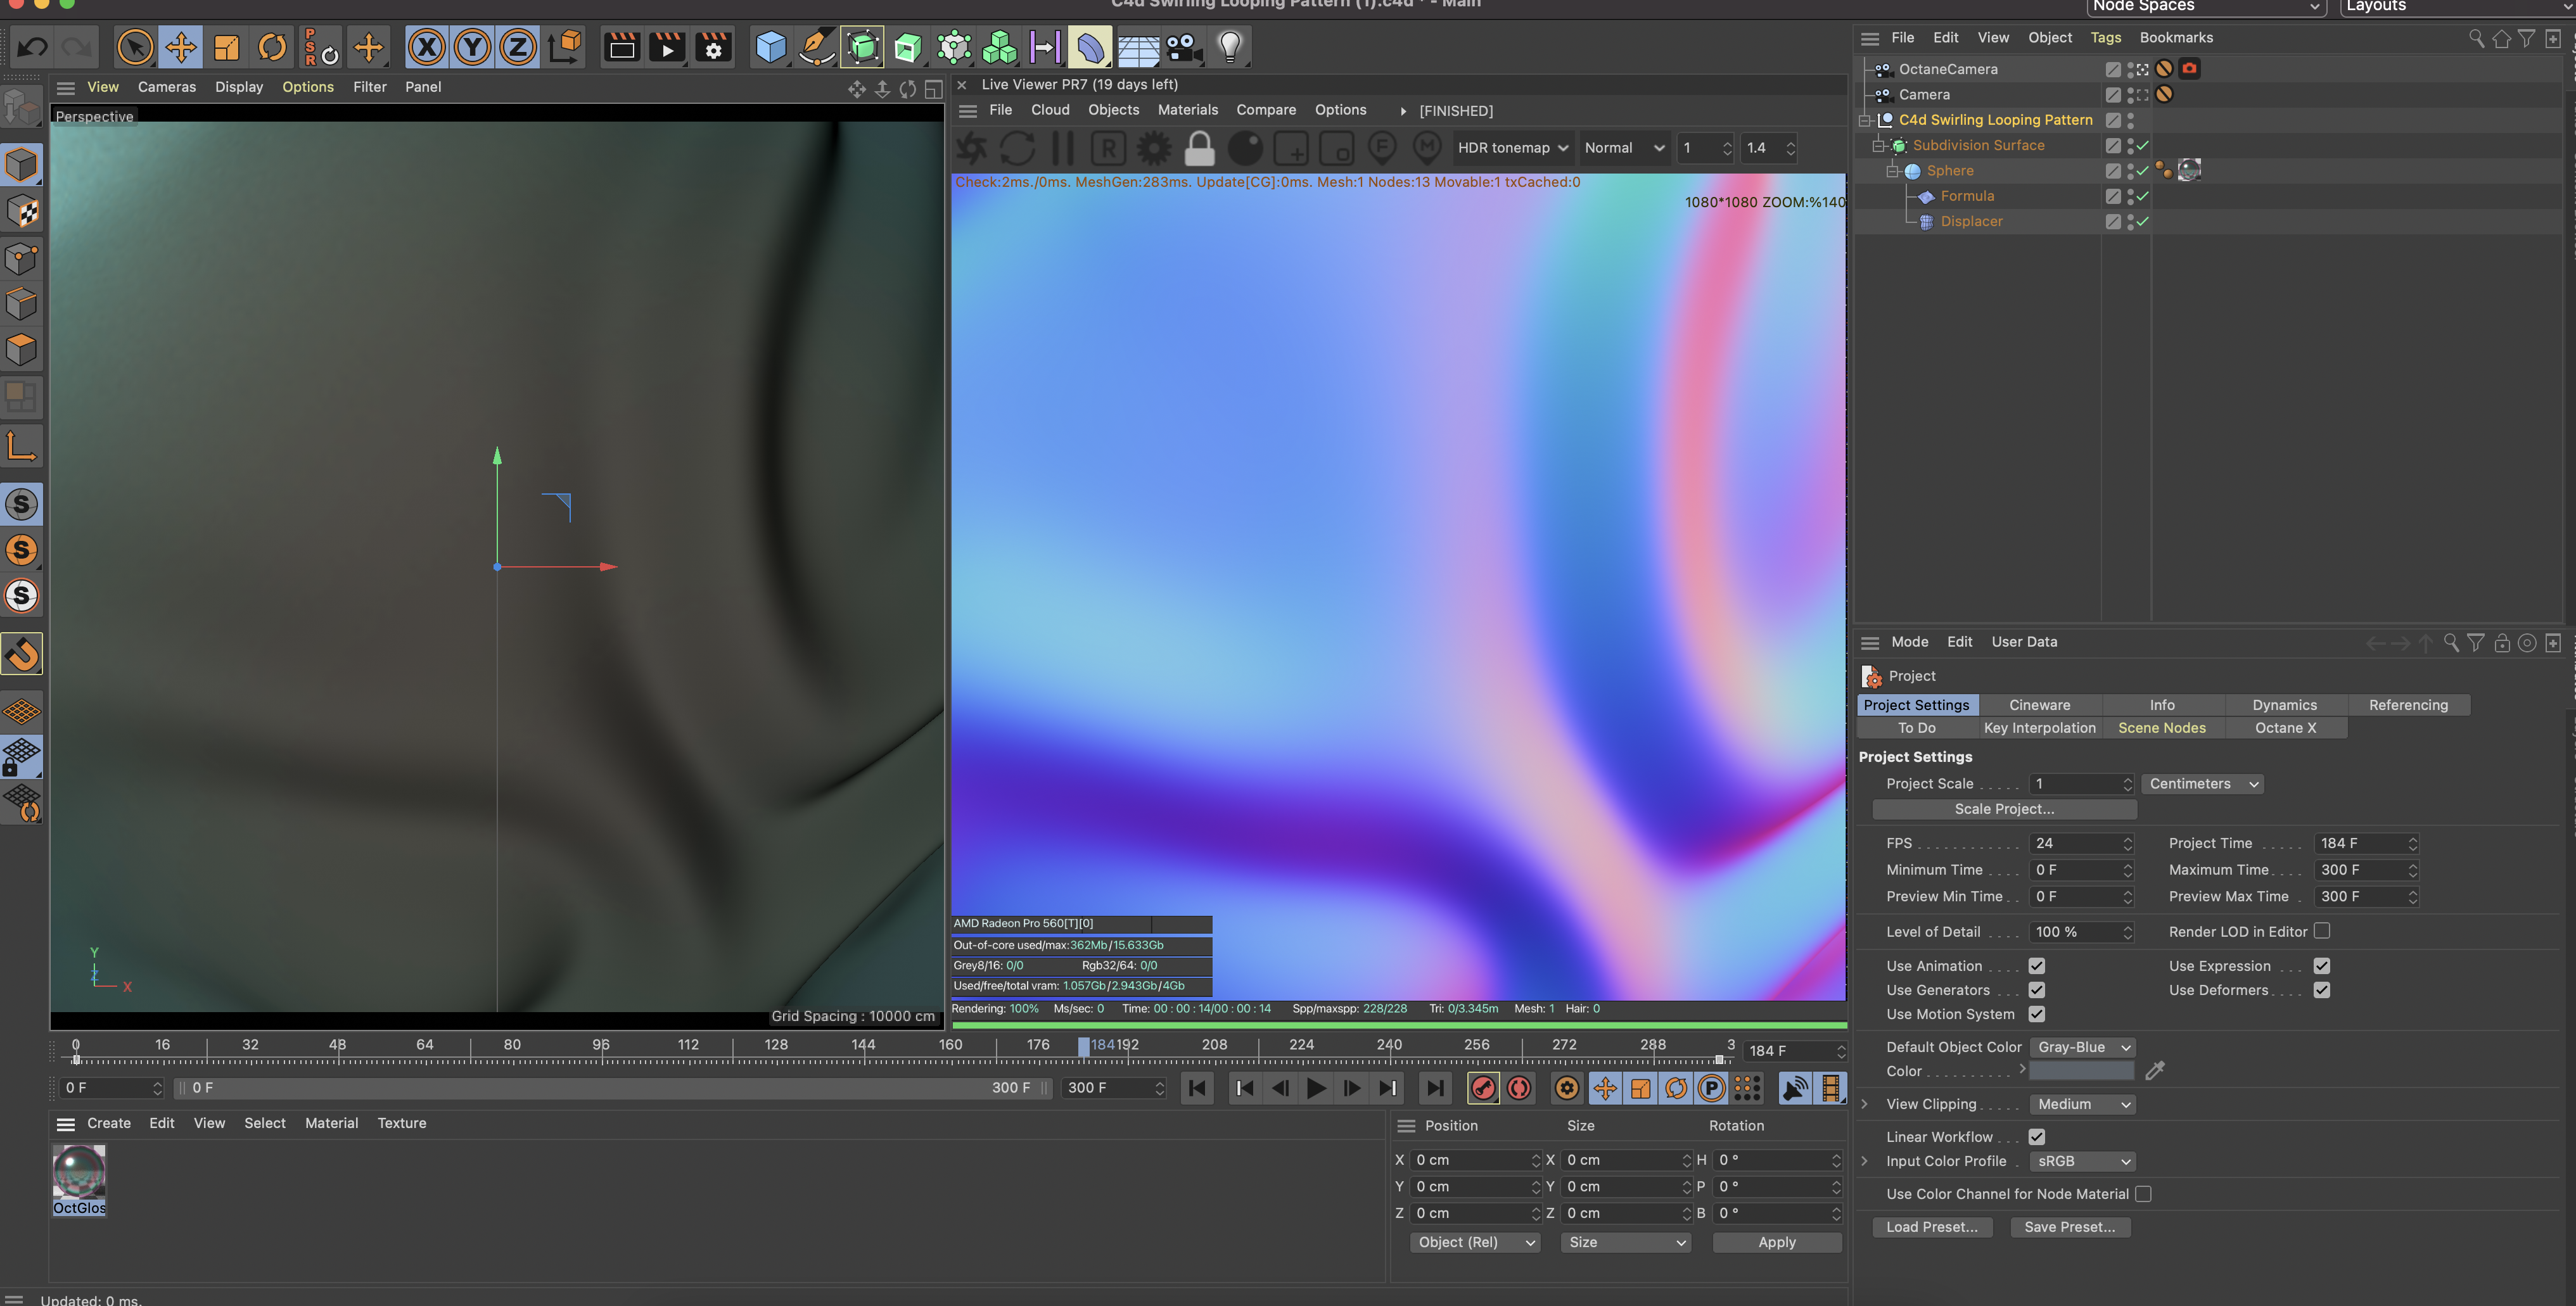
Task: Switch to the Octane X tab
Action: point(2285,728)
